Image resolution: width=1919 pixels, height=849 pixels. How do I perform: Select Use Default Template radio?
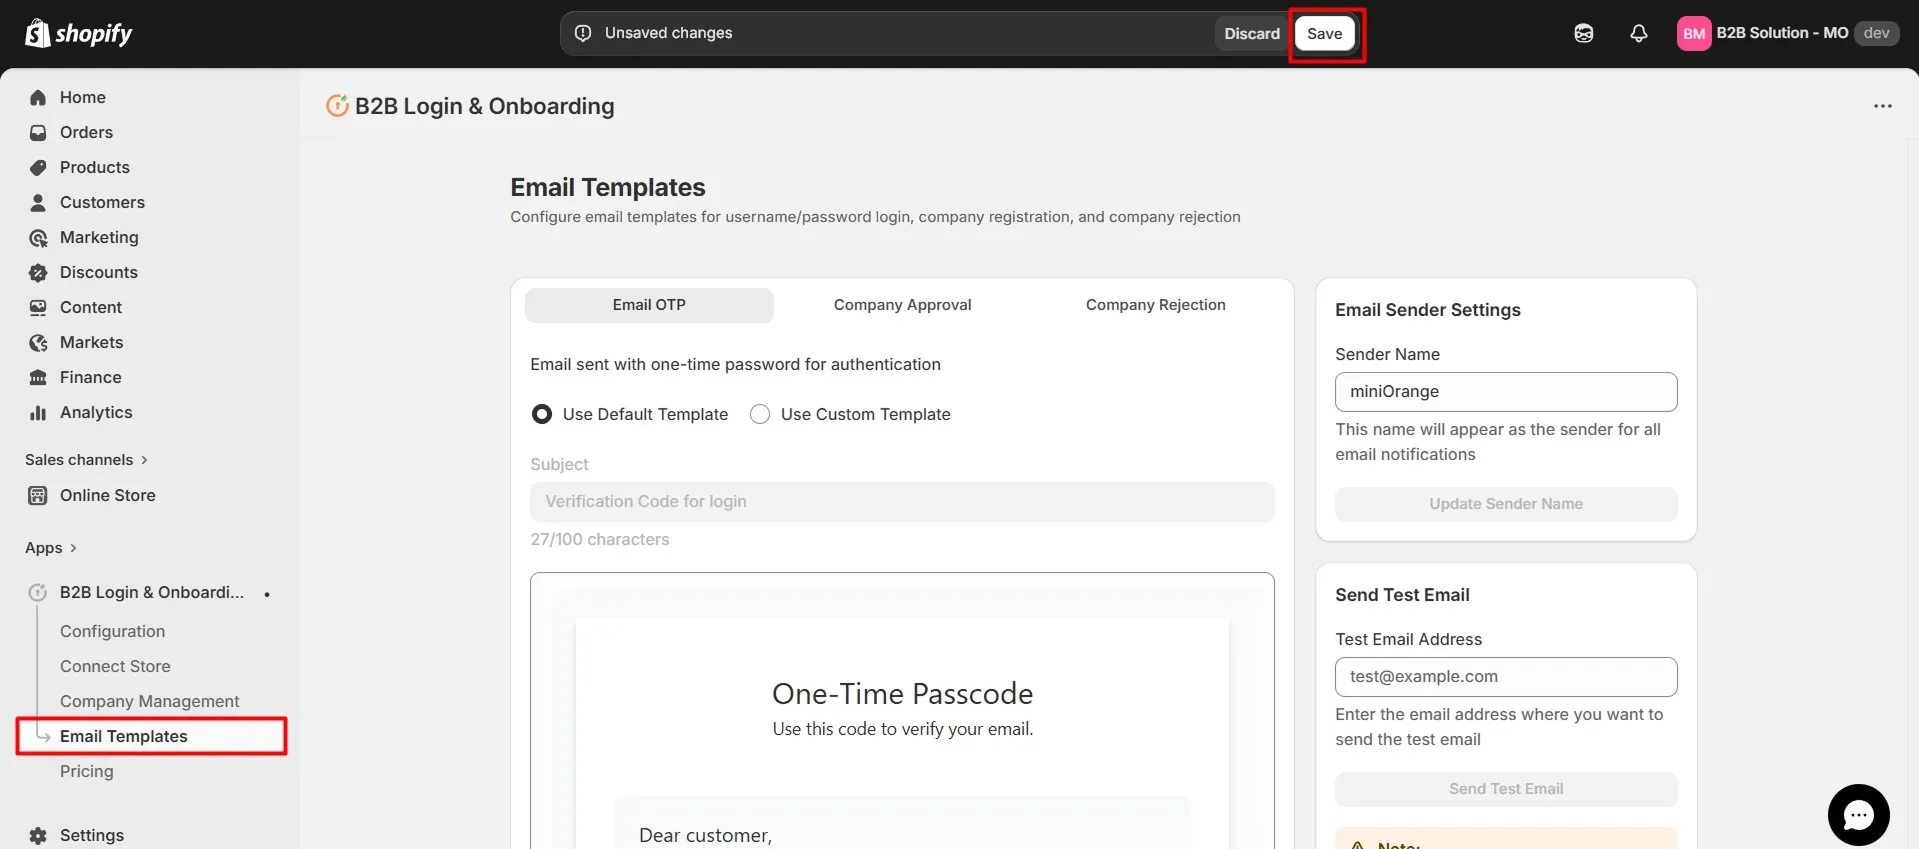click(541, 414)
